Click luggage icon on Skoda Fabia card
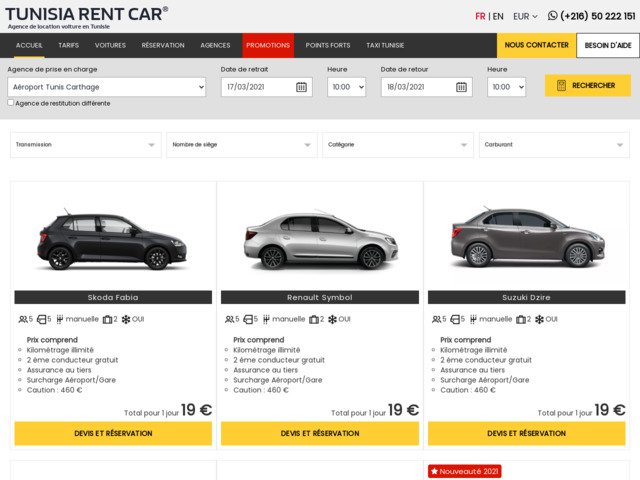Screen dimensions: 640x480 click(107, 319)
